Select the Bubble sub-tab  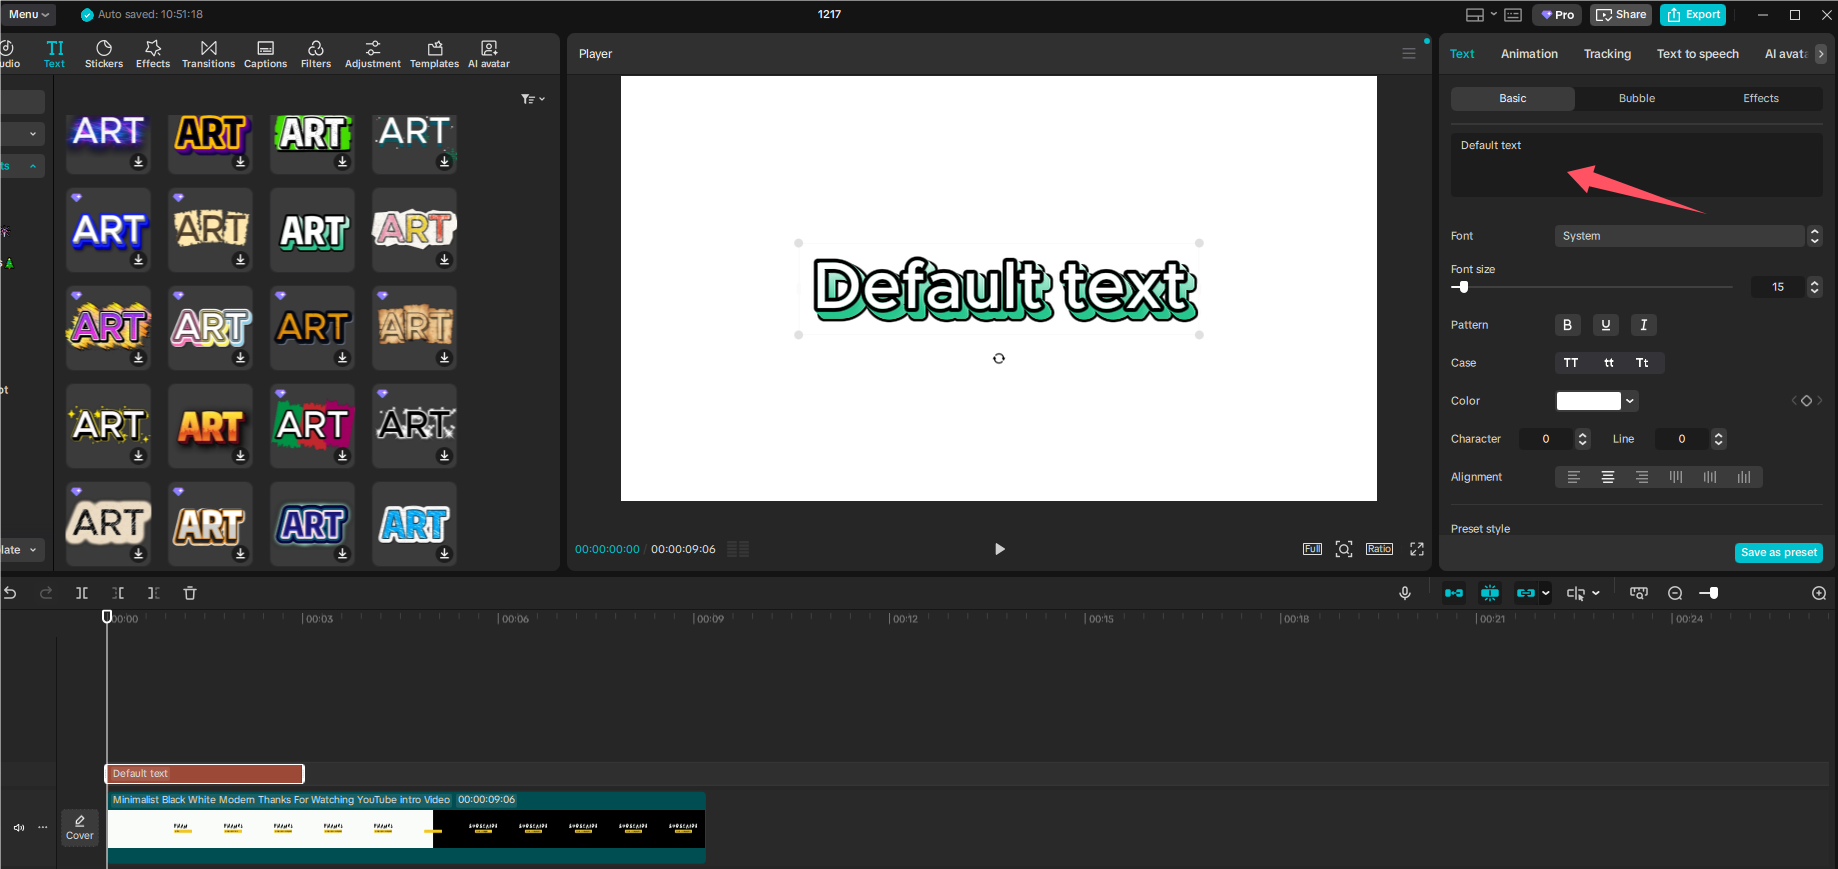pyautogui.click(x=1636, y=98)
